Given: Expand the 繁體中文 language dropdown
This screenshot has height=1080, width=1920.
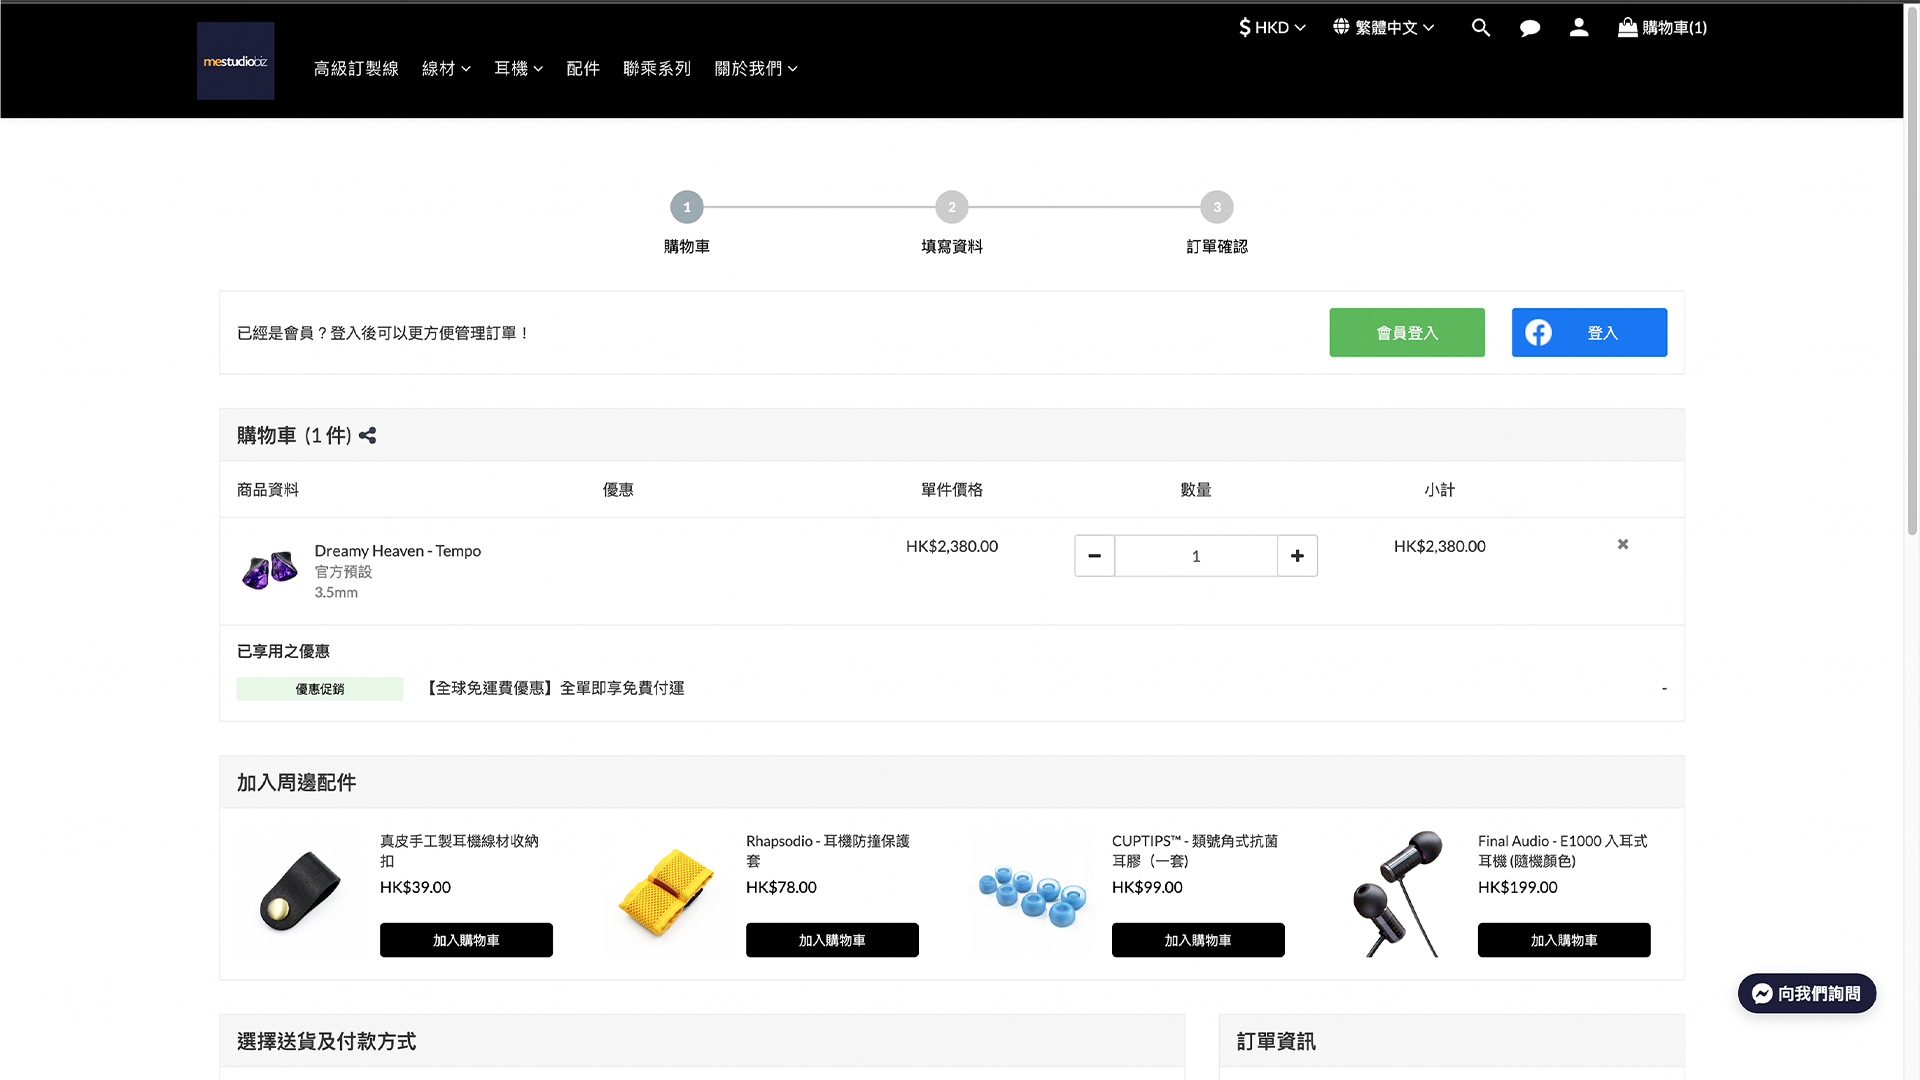Looking at the screenshot, I should pyautogui.click(x=1384, y=28).
